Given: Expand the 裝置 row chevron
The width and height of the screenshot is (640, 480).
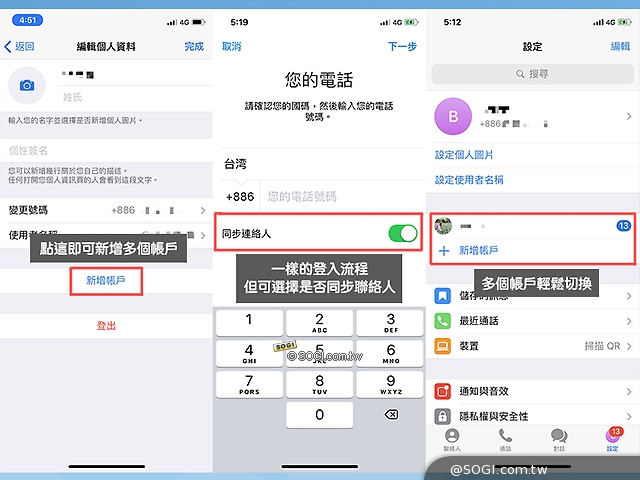Looking at the screenshot, I should (629, 346).
